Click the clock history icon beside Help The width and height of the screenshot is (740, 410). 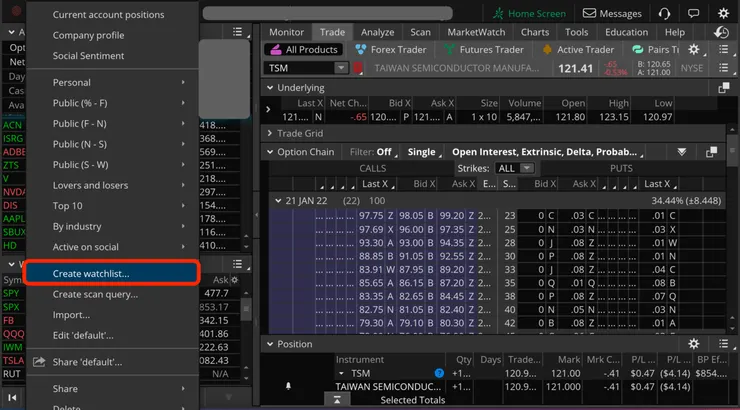coord(721,32)
